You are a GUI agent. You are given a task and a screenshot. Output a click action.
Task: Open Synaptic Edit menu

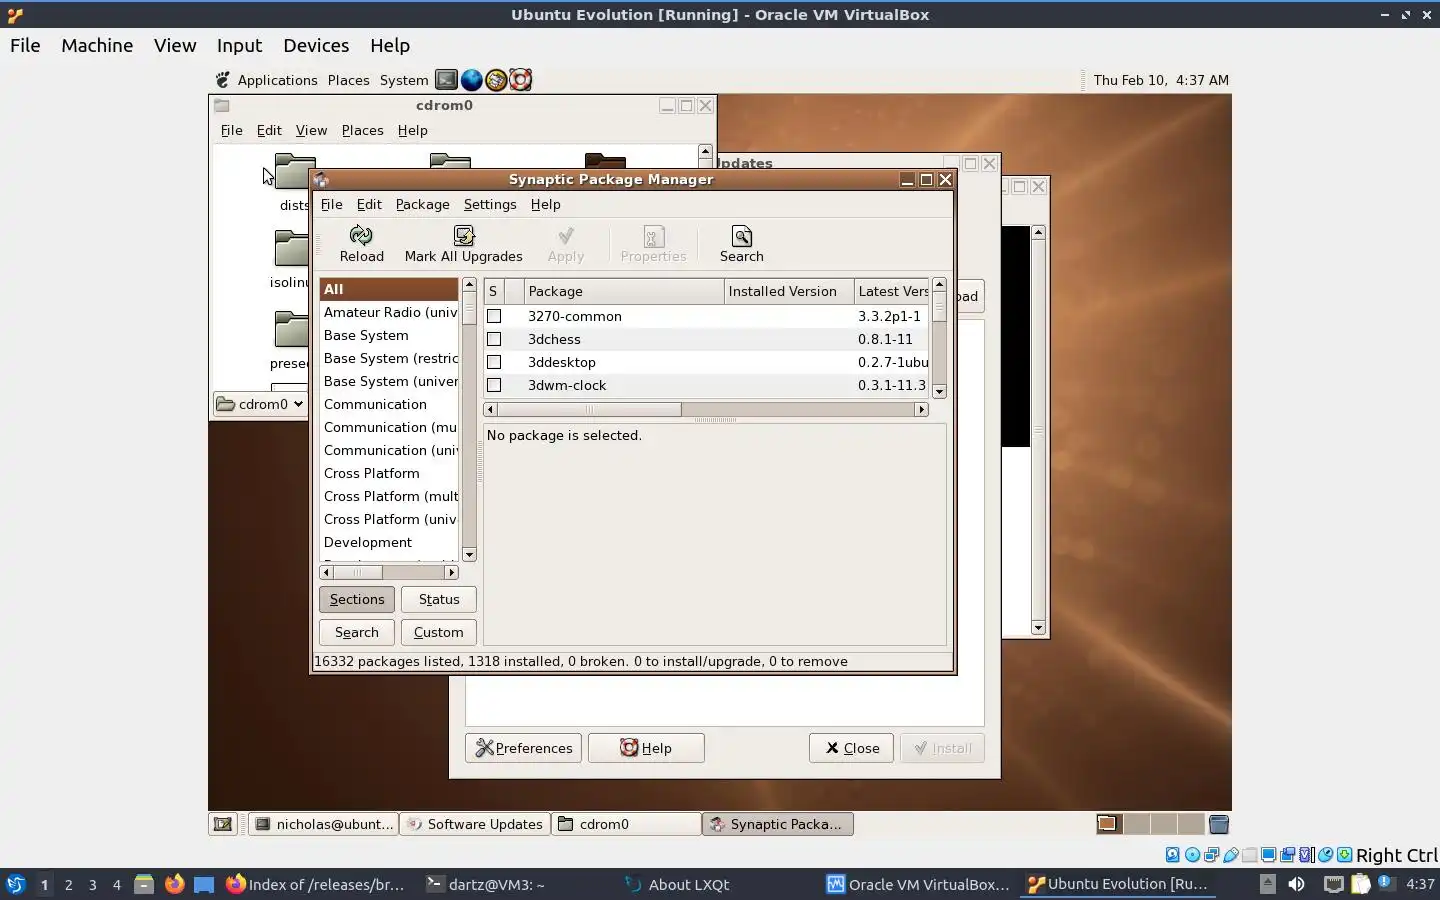coord(369,204)
